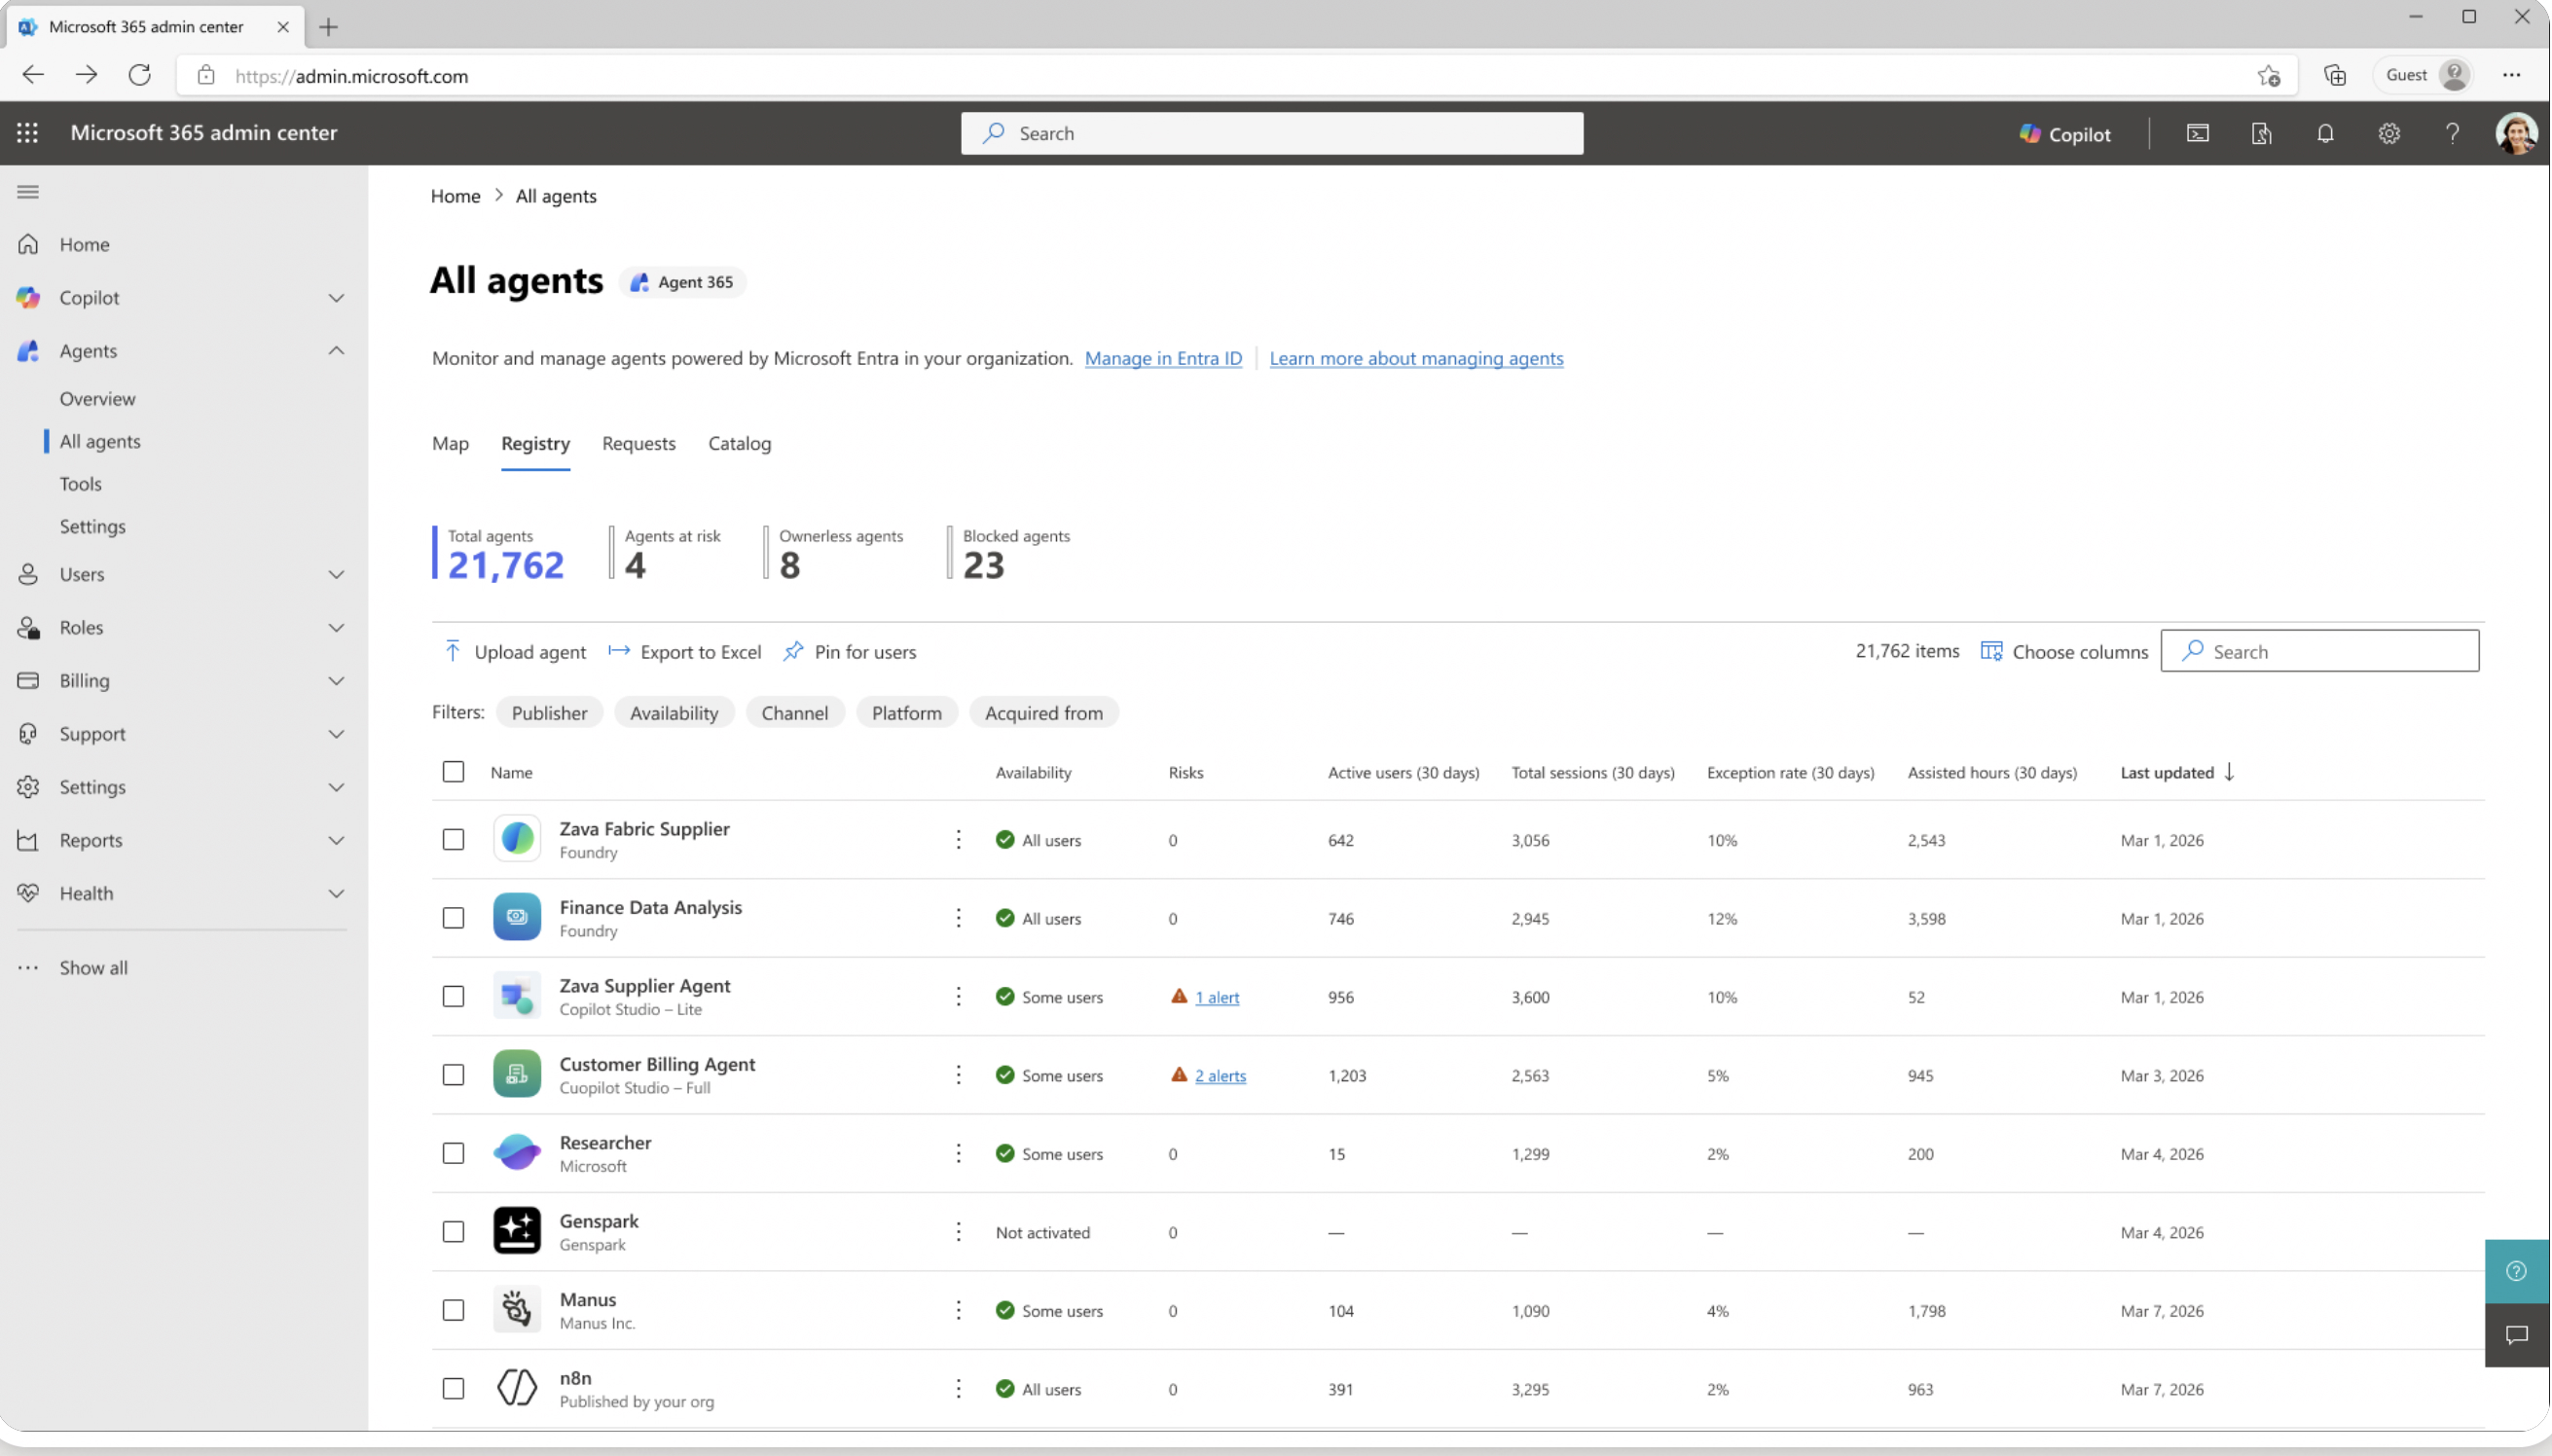Open the notifications bell
2552x1456 pixels.
tap(2325, 133)
